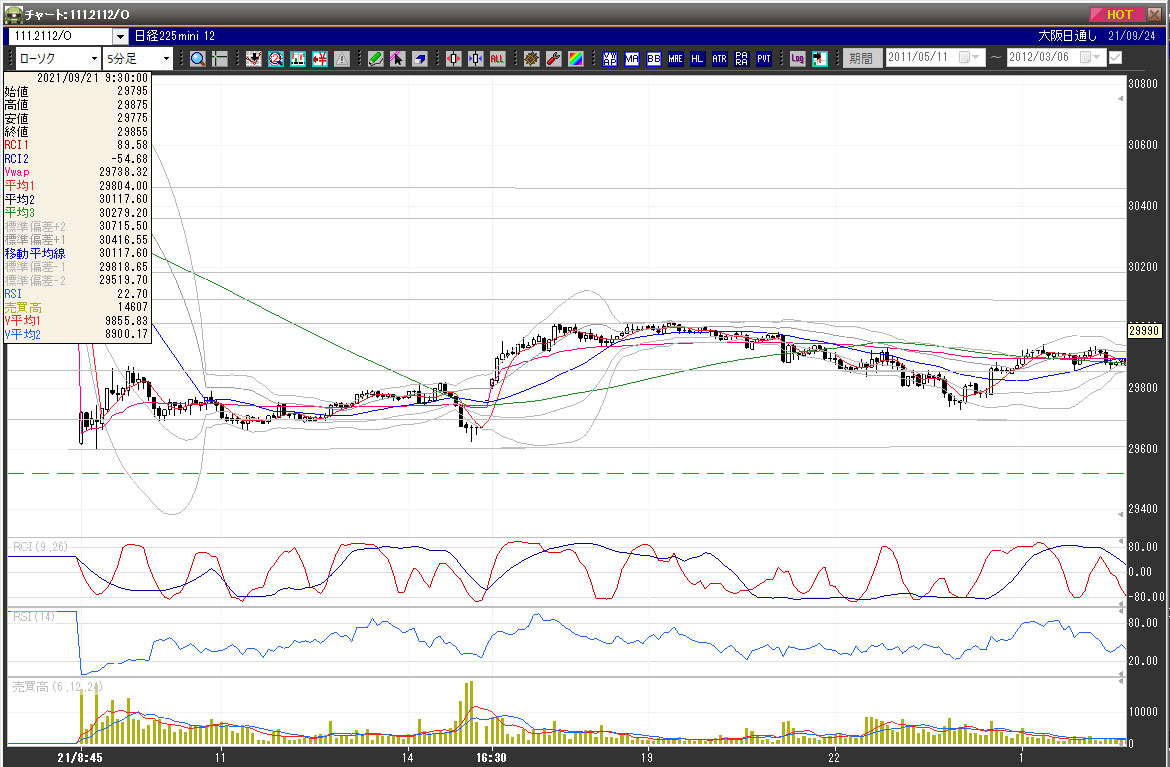Click the 29990 current price label

click(x=1144, y=331)
